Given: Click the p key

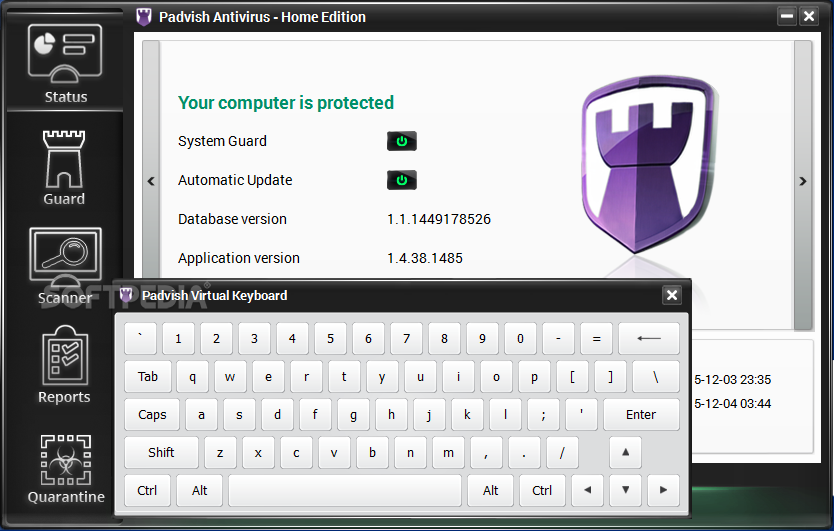Looking at the screenshot, I should point(534,377).
